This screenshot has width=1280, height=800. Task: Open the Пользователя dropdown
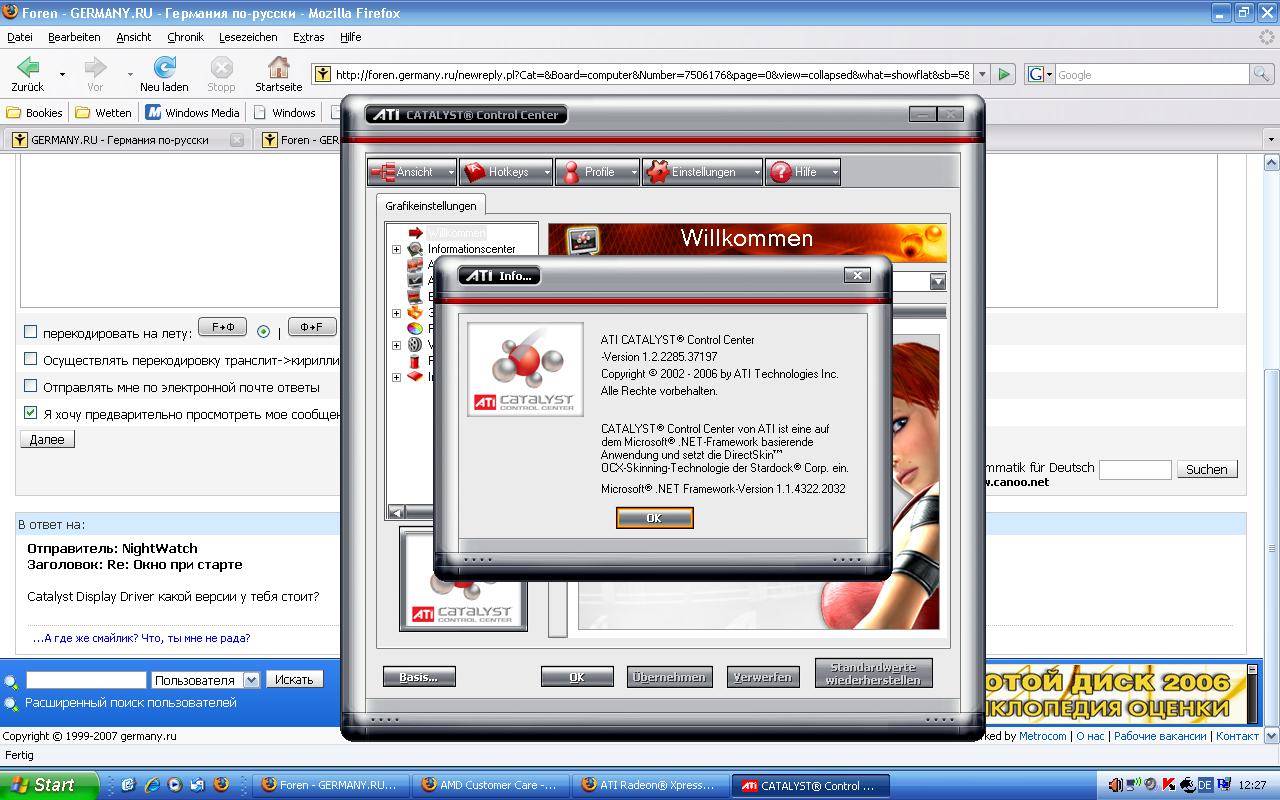coord(251,680)
